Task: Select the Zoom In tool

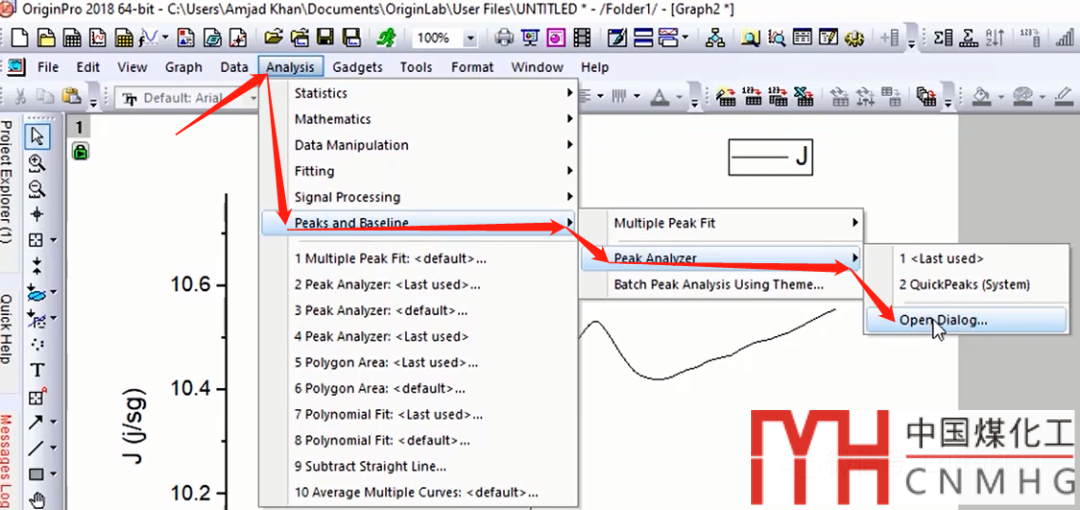Action: pos(37,162)
